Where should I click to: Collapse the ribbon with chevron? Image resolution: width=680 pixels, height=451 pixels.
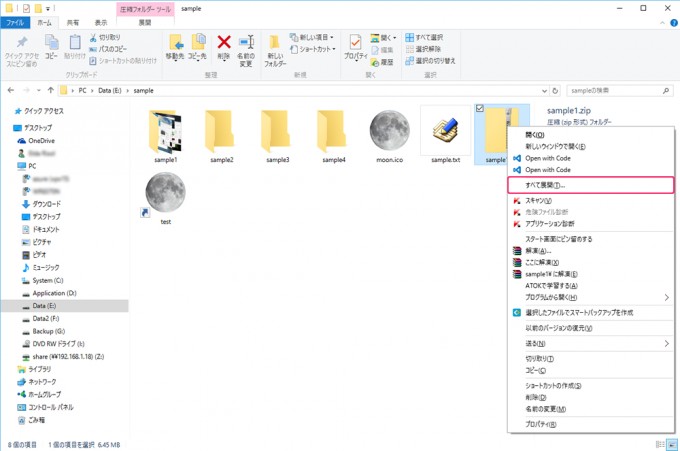click(x=662, y=23)
